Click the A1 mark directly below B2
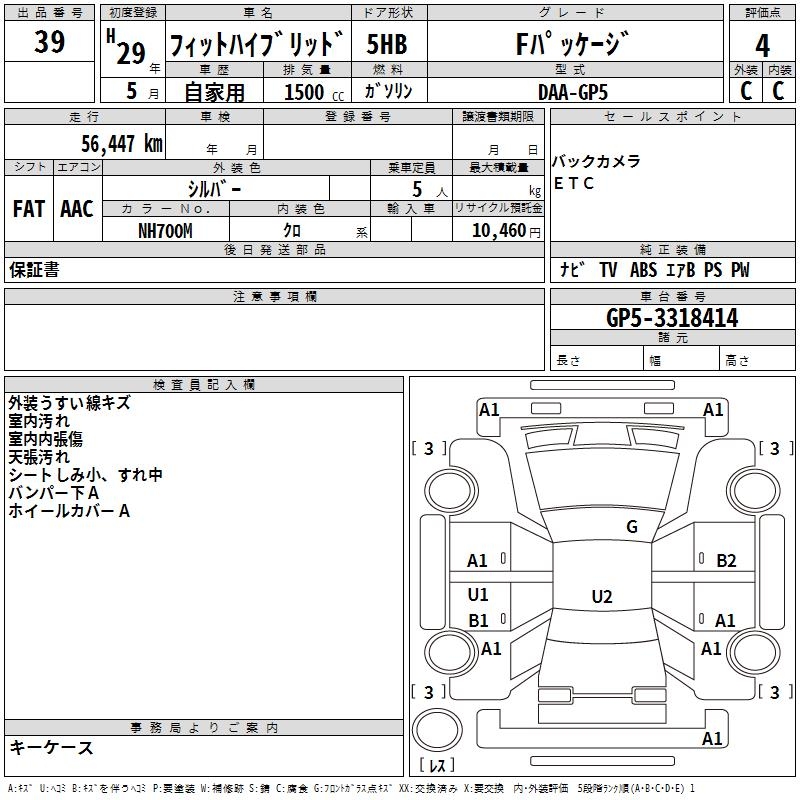Image resolution: width=800 pixels, height=800 pixels. [725, 620]
